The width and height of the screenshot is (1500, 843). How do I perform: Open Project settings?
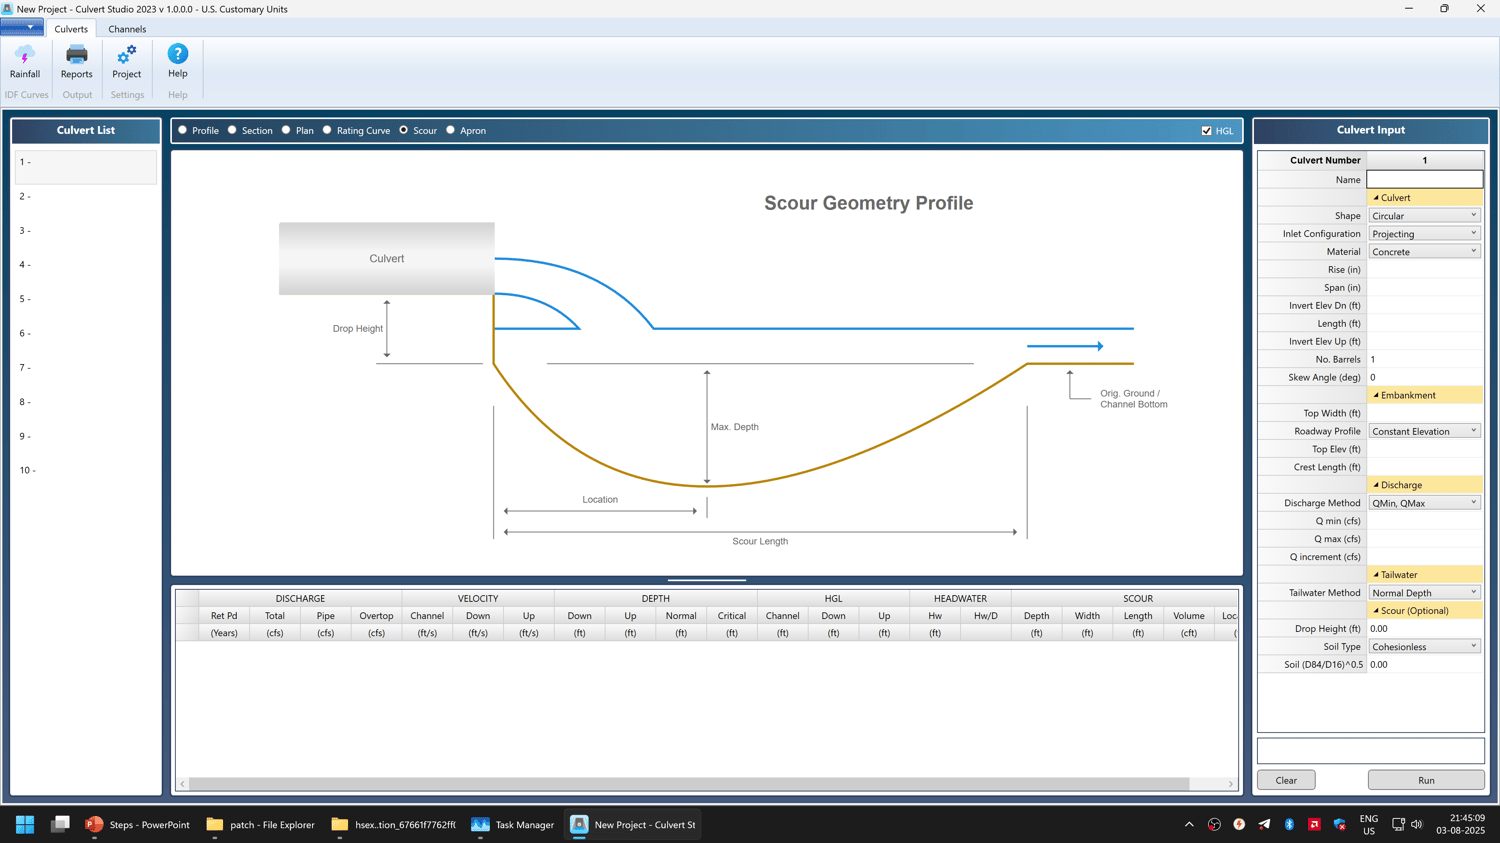127,62
